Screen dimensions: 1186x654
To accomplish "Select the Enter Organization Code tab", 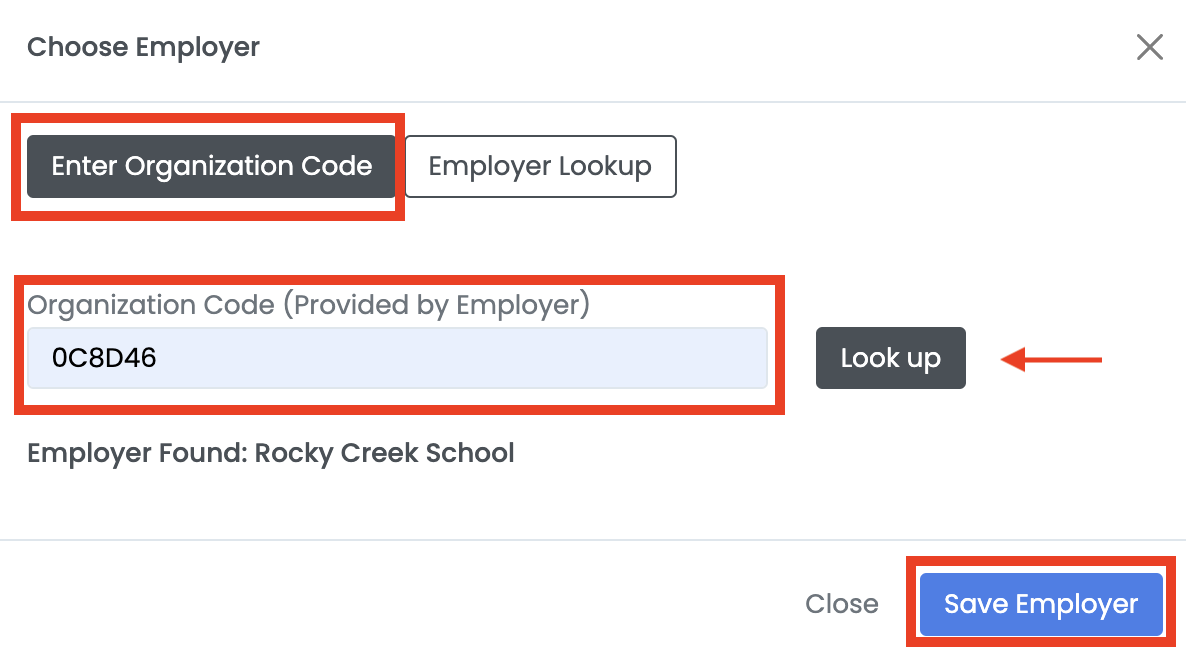I will coord(211,166).
